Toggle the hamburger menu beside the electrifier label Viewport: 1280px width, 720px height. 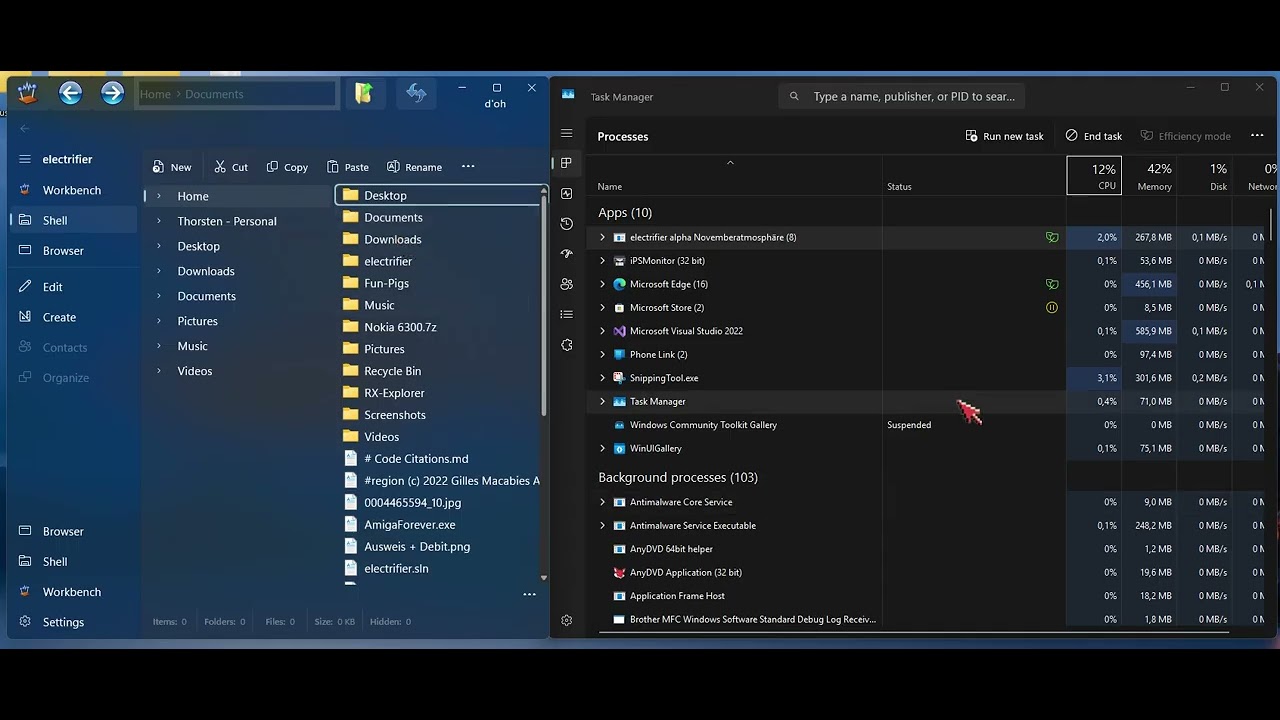tap(25, 159)
